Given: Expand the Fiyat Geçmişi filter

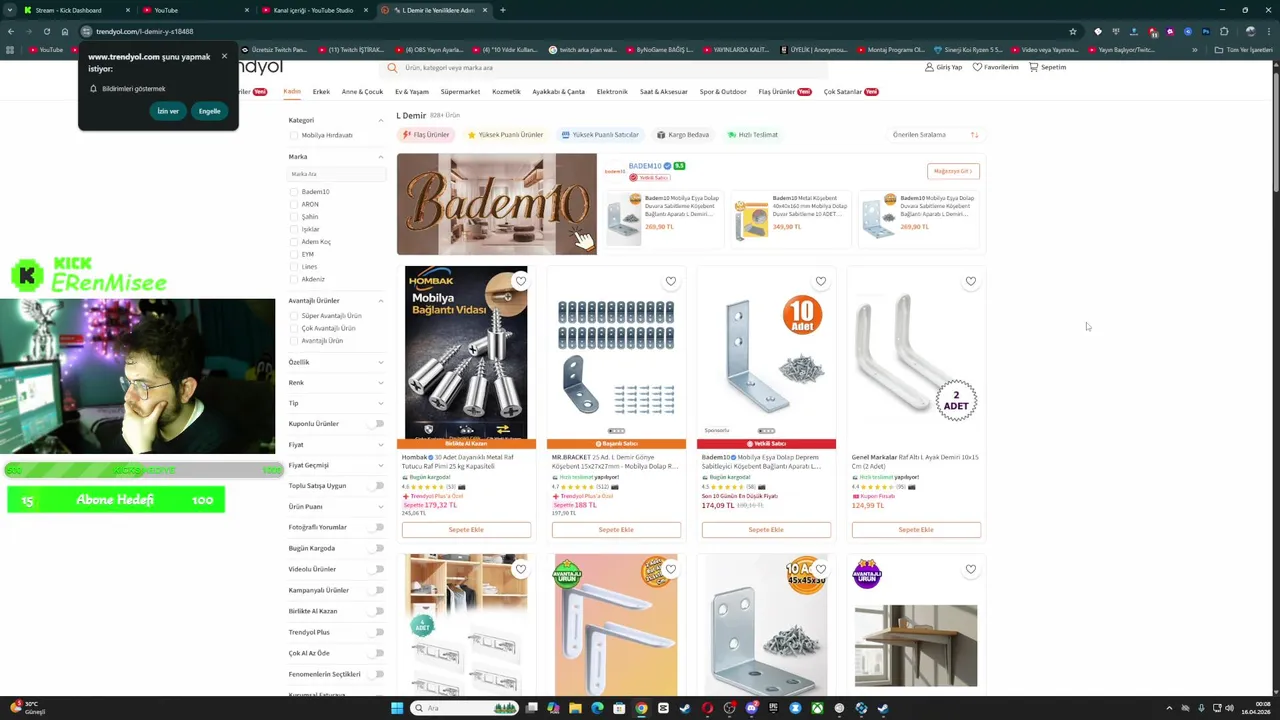Looking at the screenshot, I should tap(381, 465).
